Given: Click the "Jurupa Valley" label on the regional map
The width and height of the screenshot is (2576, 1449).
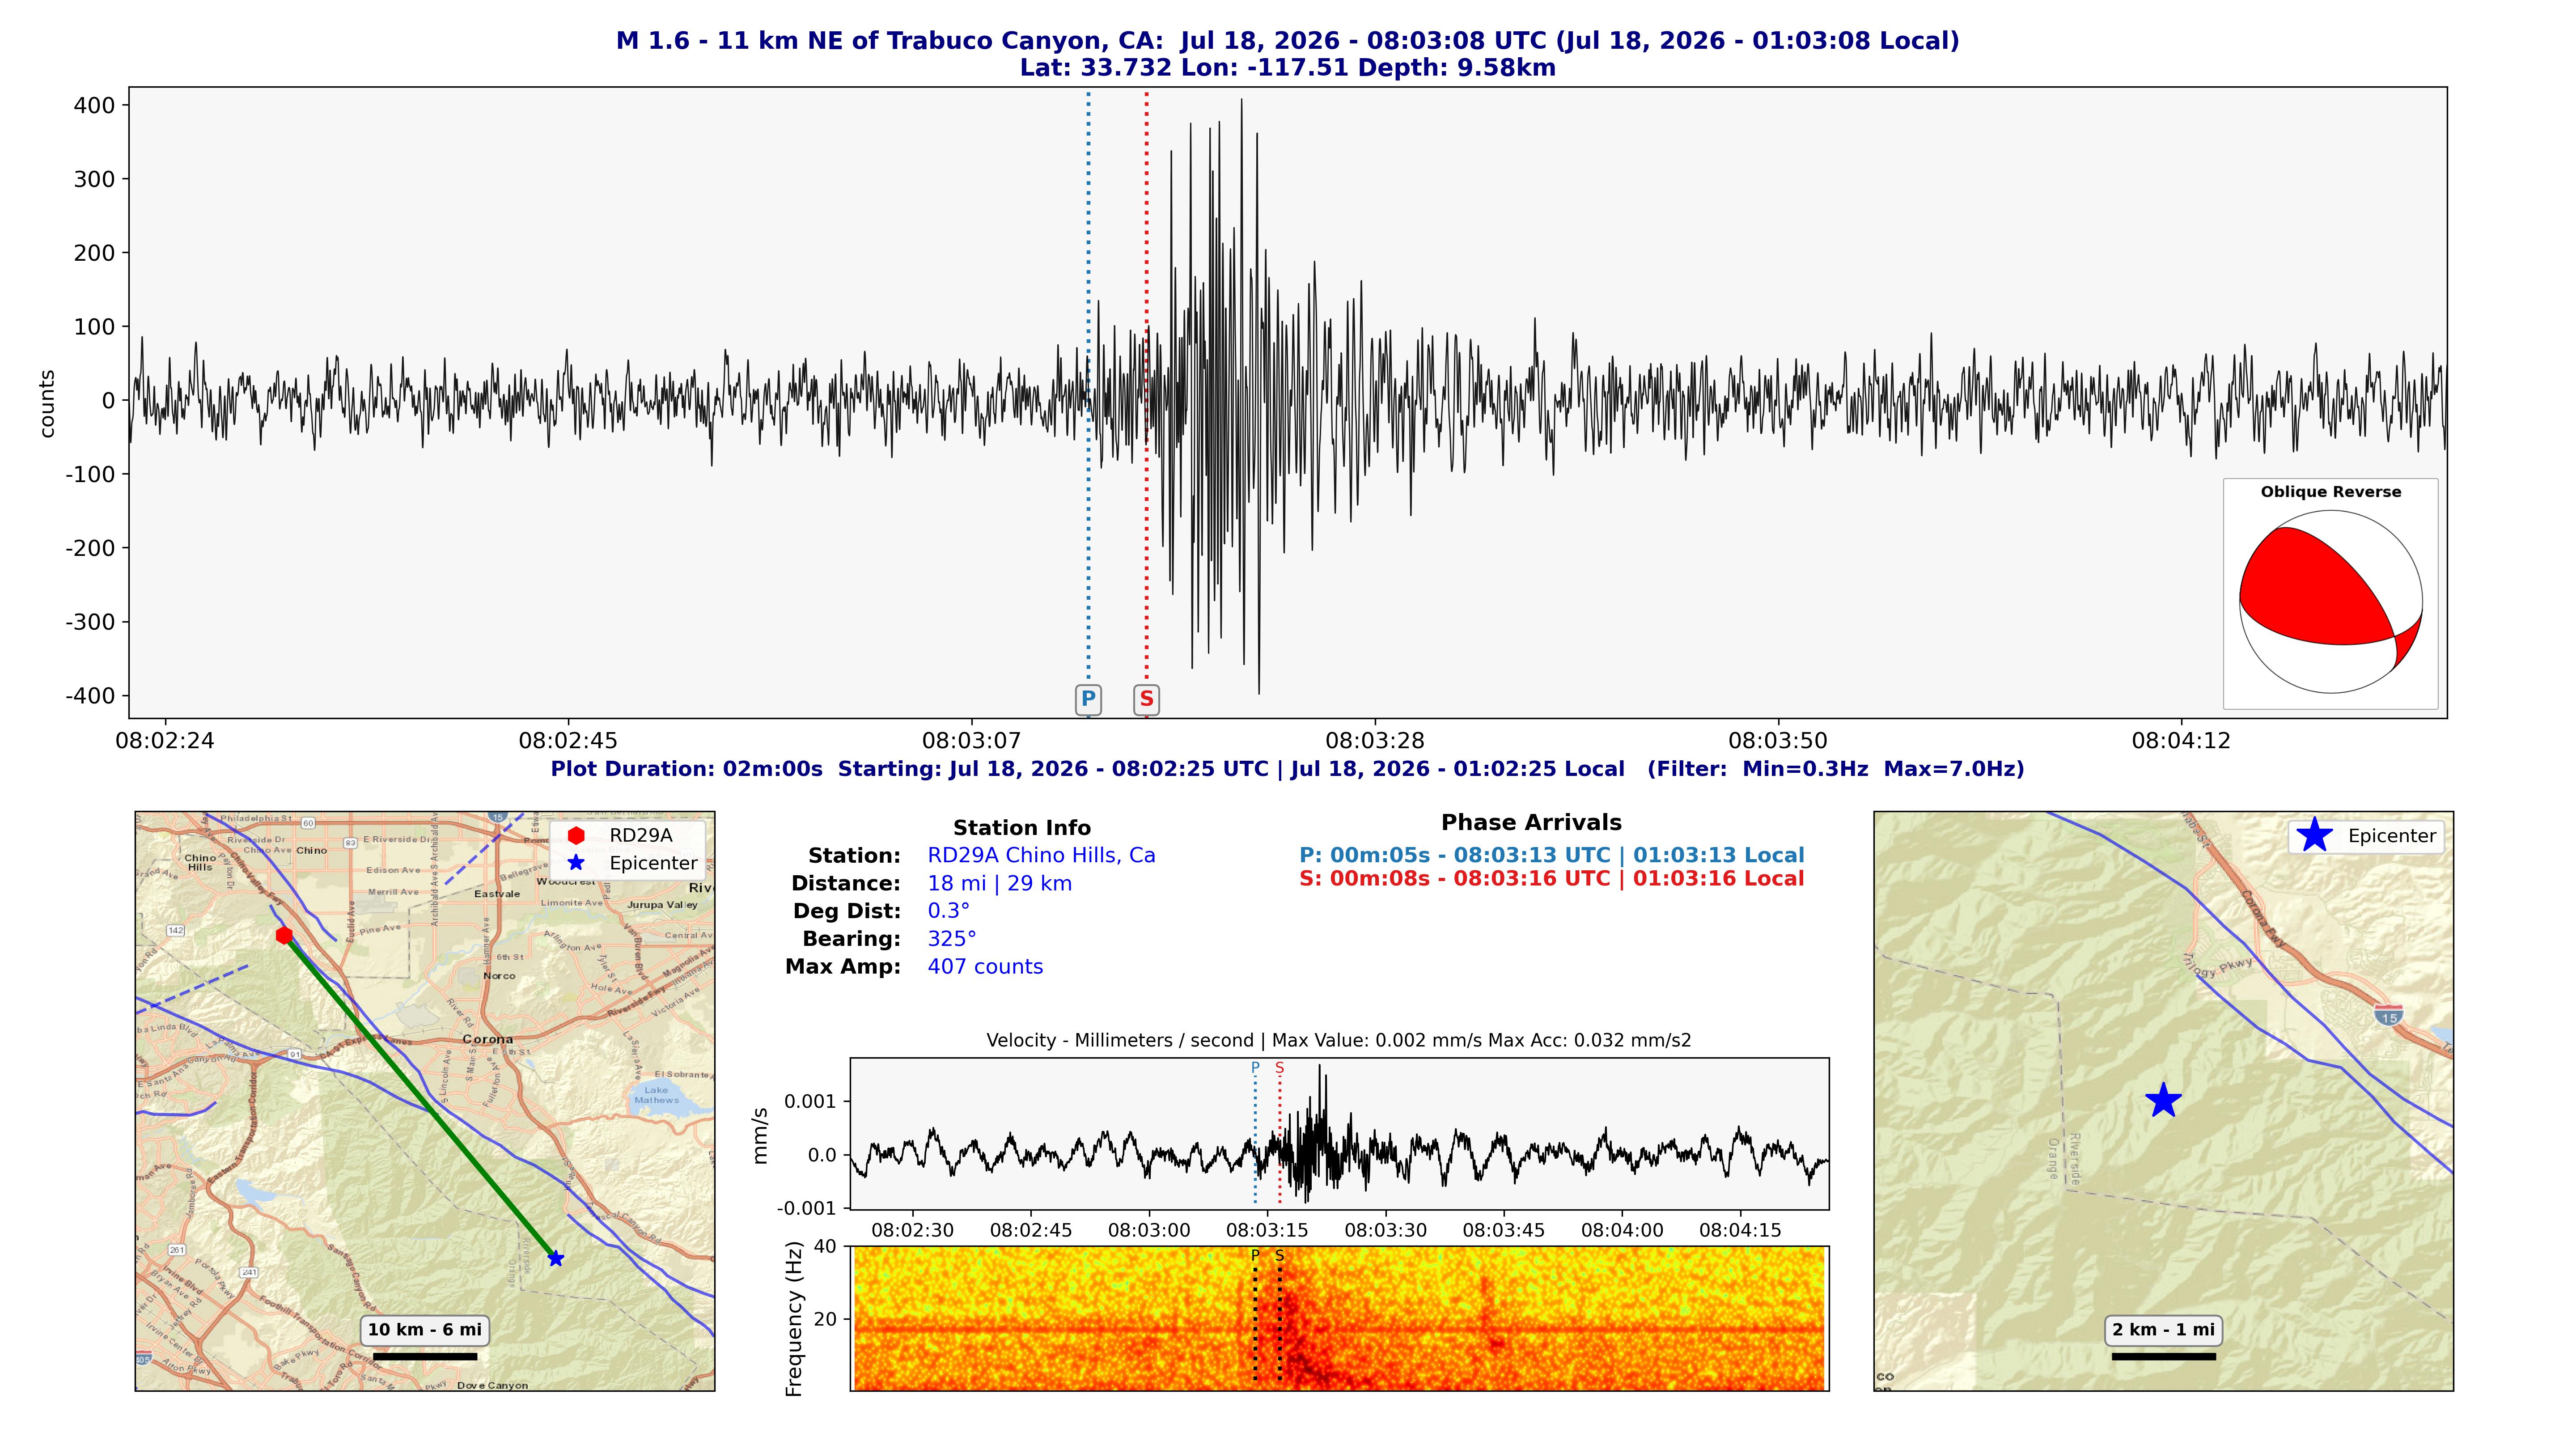Looking at the screenshot, I should [662, 905].
